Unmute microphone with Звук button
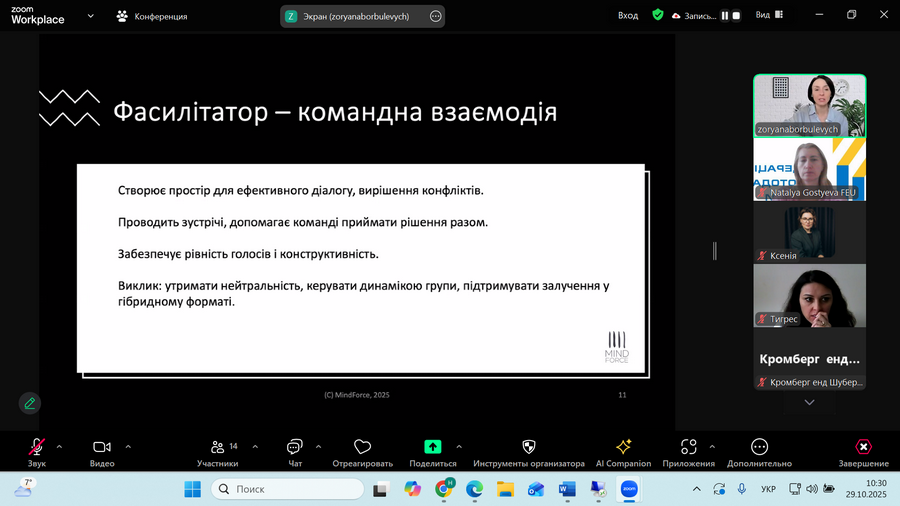This screenshot has width=900, height=506. (37, 447)
